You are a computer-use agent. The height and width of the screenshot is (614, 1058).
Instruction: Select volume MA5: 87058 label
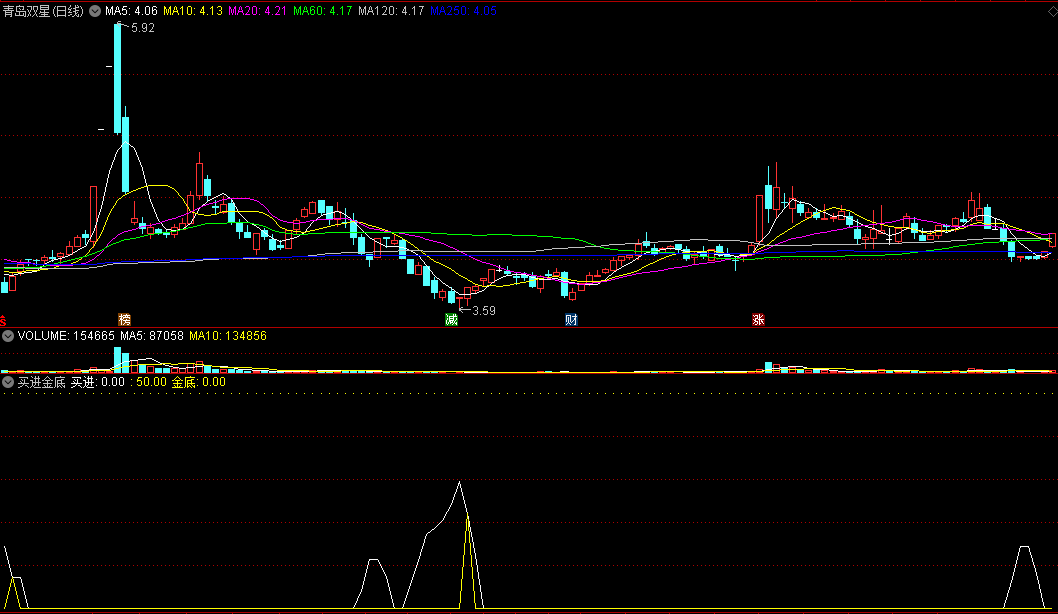tap(152, 336)
